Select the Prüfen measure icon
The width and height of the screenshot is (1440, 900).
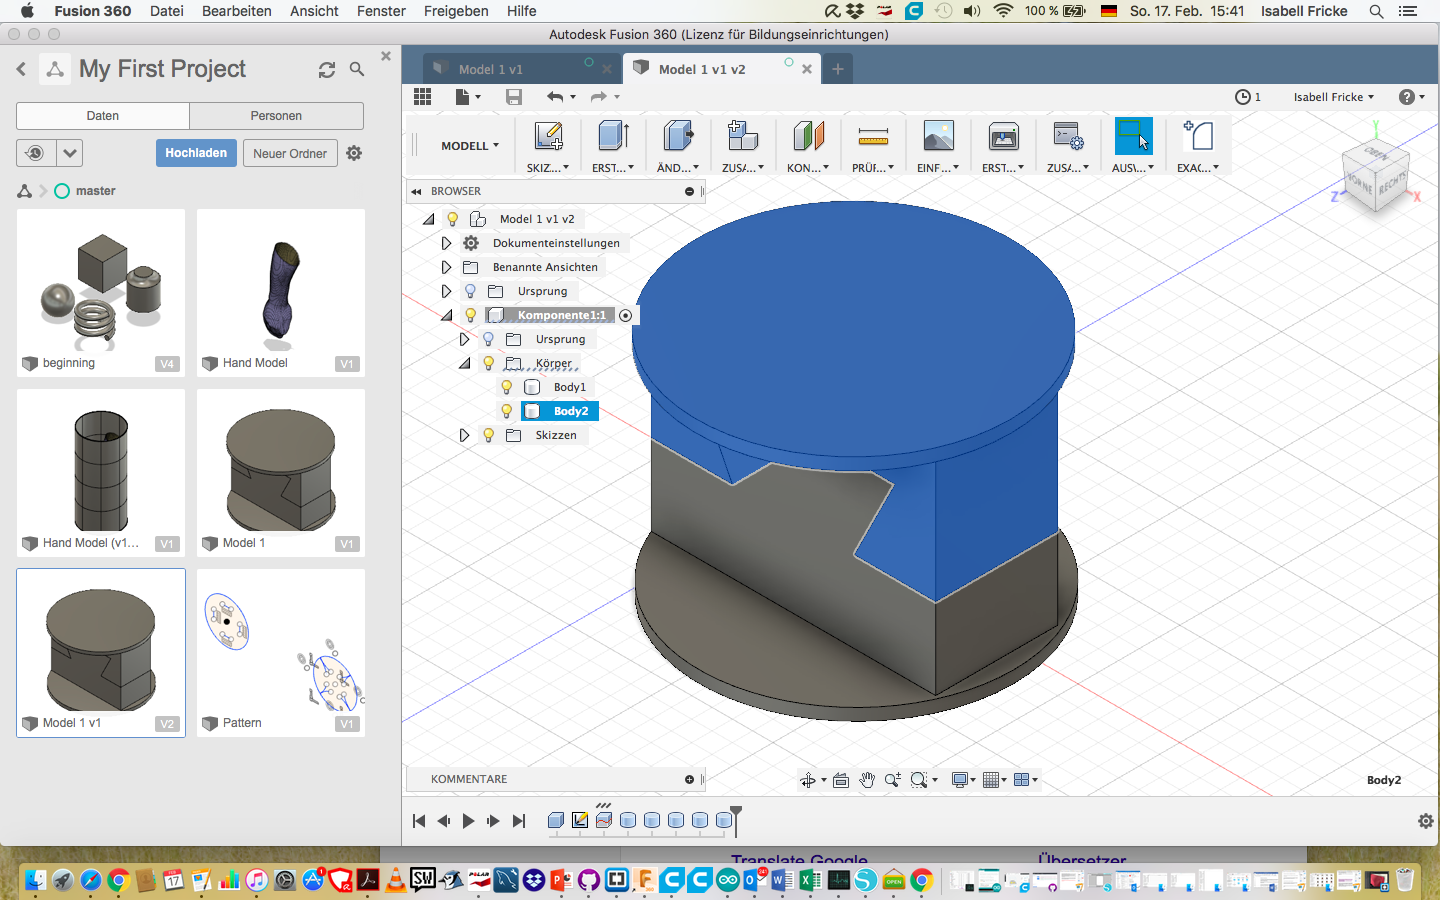tap(873, 136)
